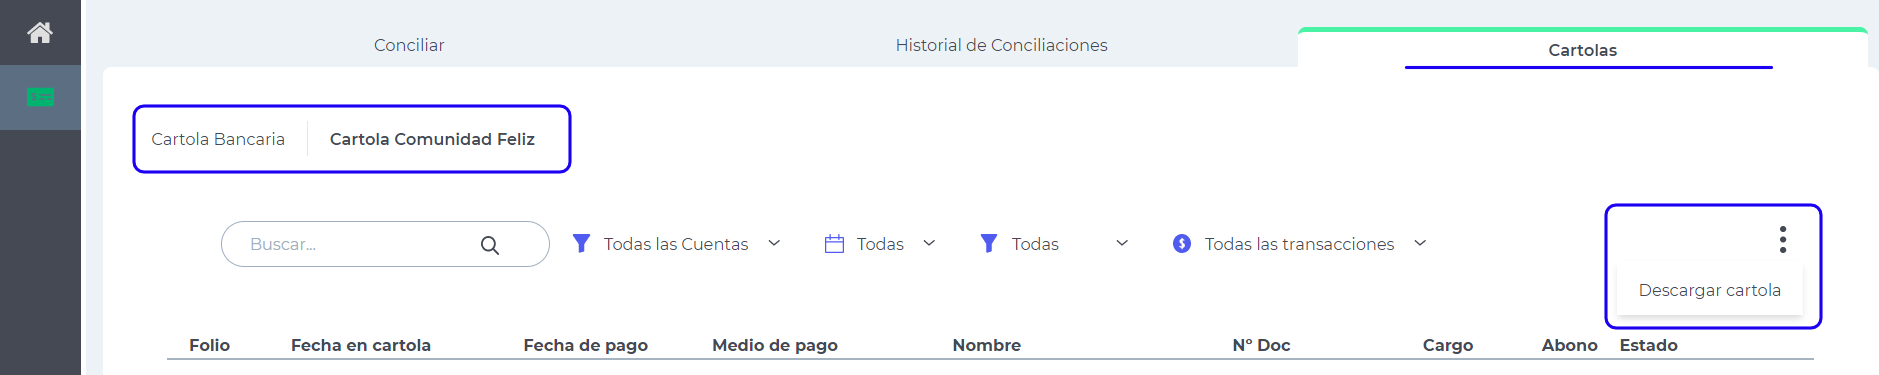Viewport: 1879px width, 375px height.
Task: Open the calendar date filter icon
Action: point(834,243)
